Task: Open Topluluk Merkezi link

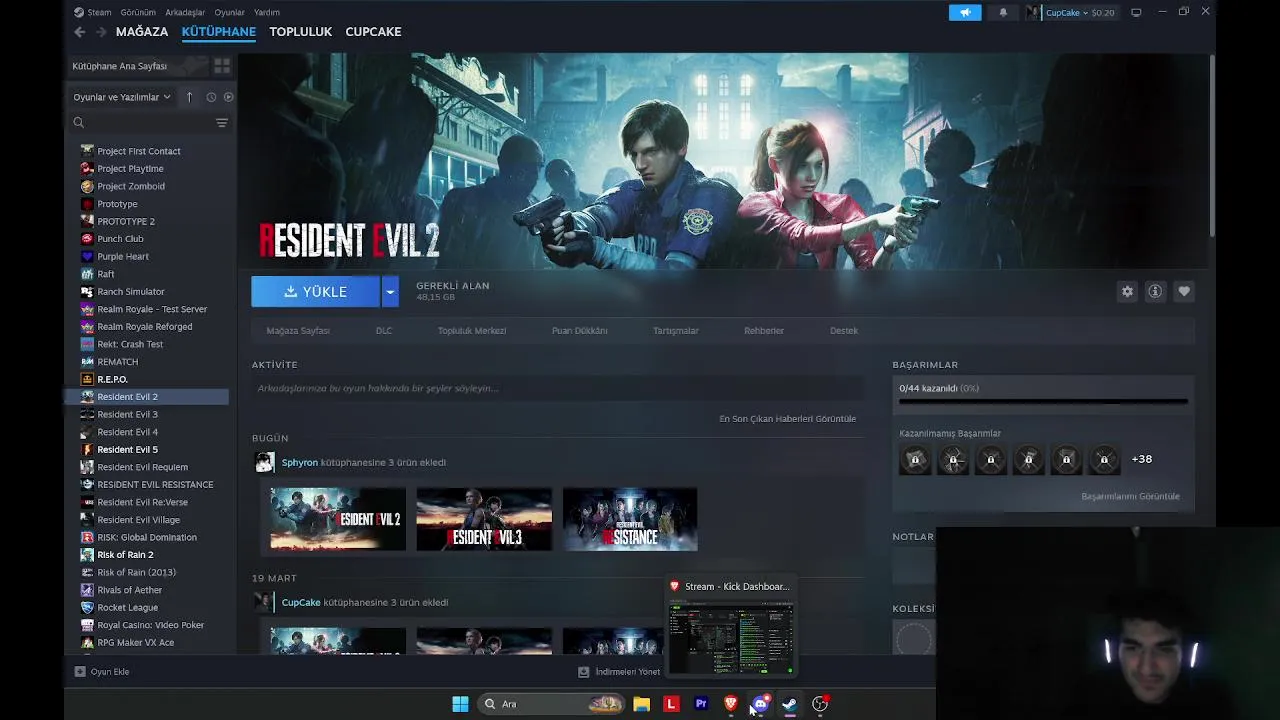Action: point(472,331)
